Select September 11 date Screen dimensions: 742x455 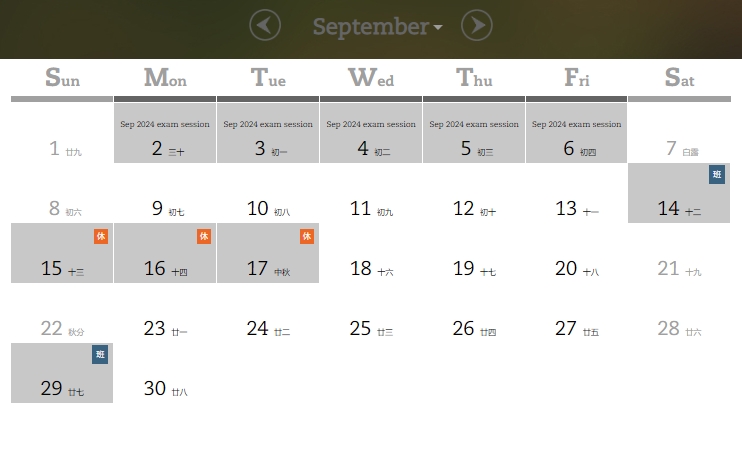click(x=371, y=209)
